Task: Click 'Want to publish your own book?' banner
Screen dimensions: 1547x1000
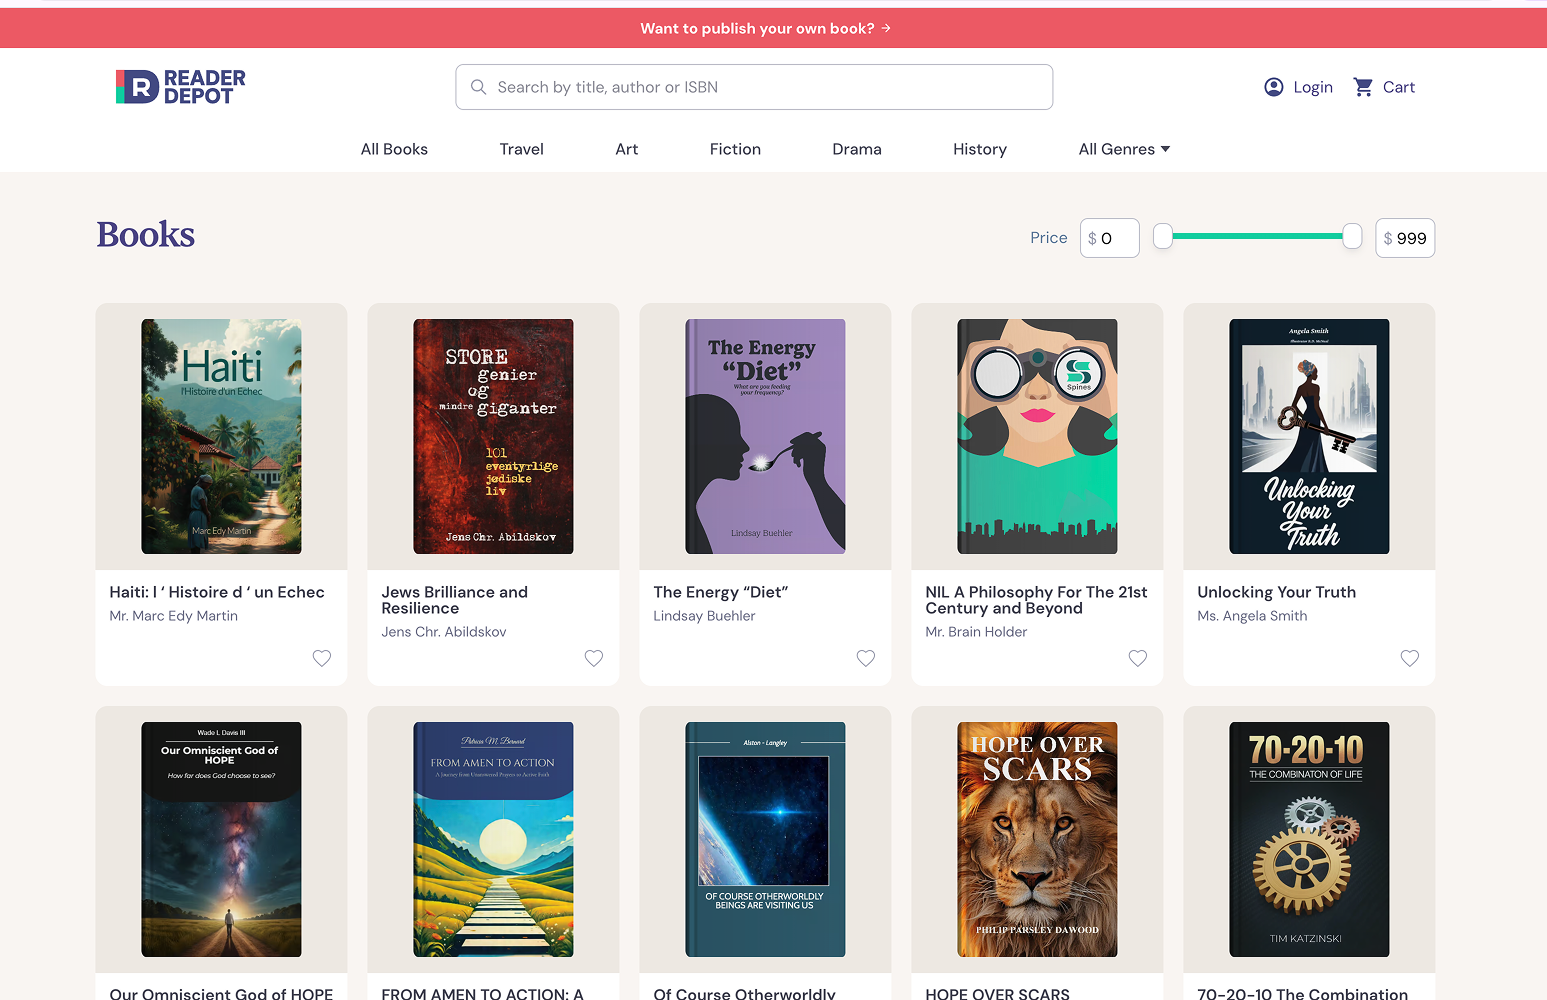Action: point(766,28)
